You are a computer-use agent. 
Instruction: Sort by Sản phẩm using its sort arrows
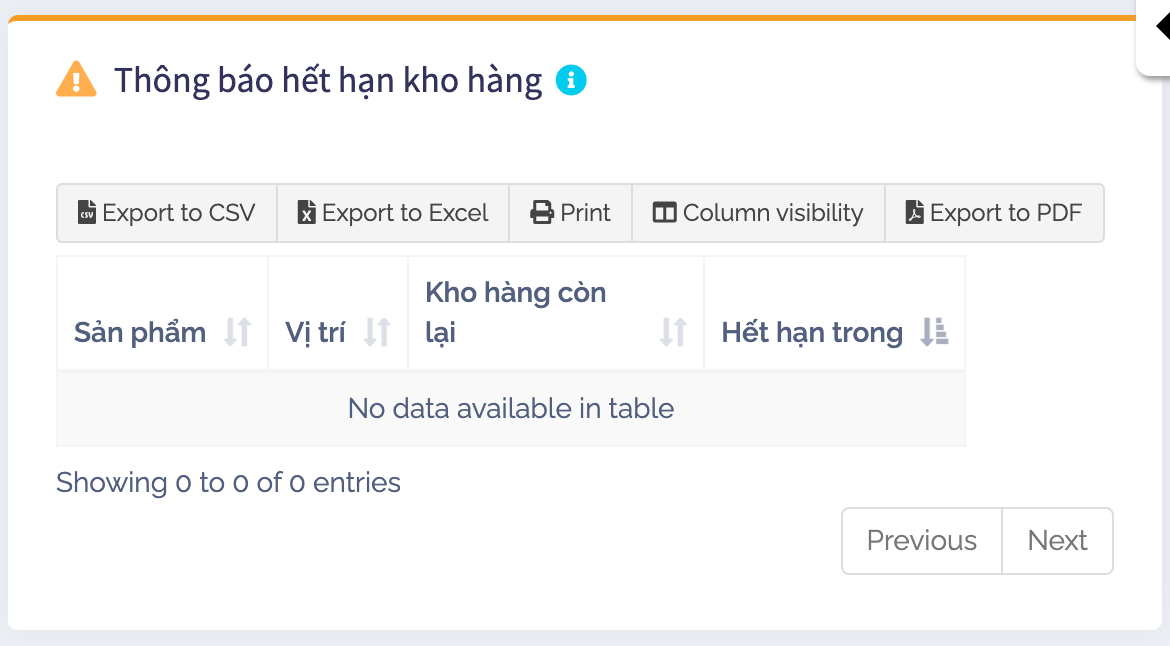pos(237,332)
